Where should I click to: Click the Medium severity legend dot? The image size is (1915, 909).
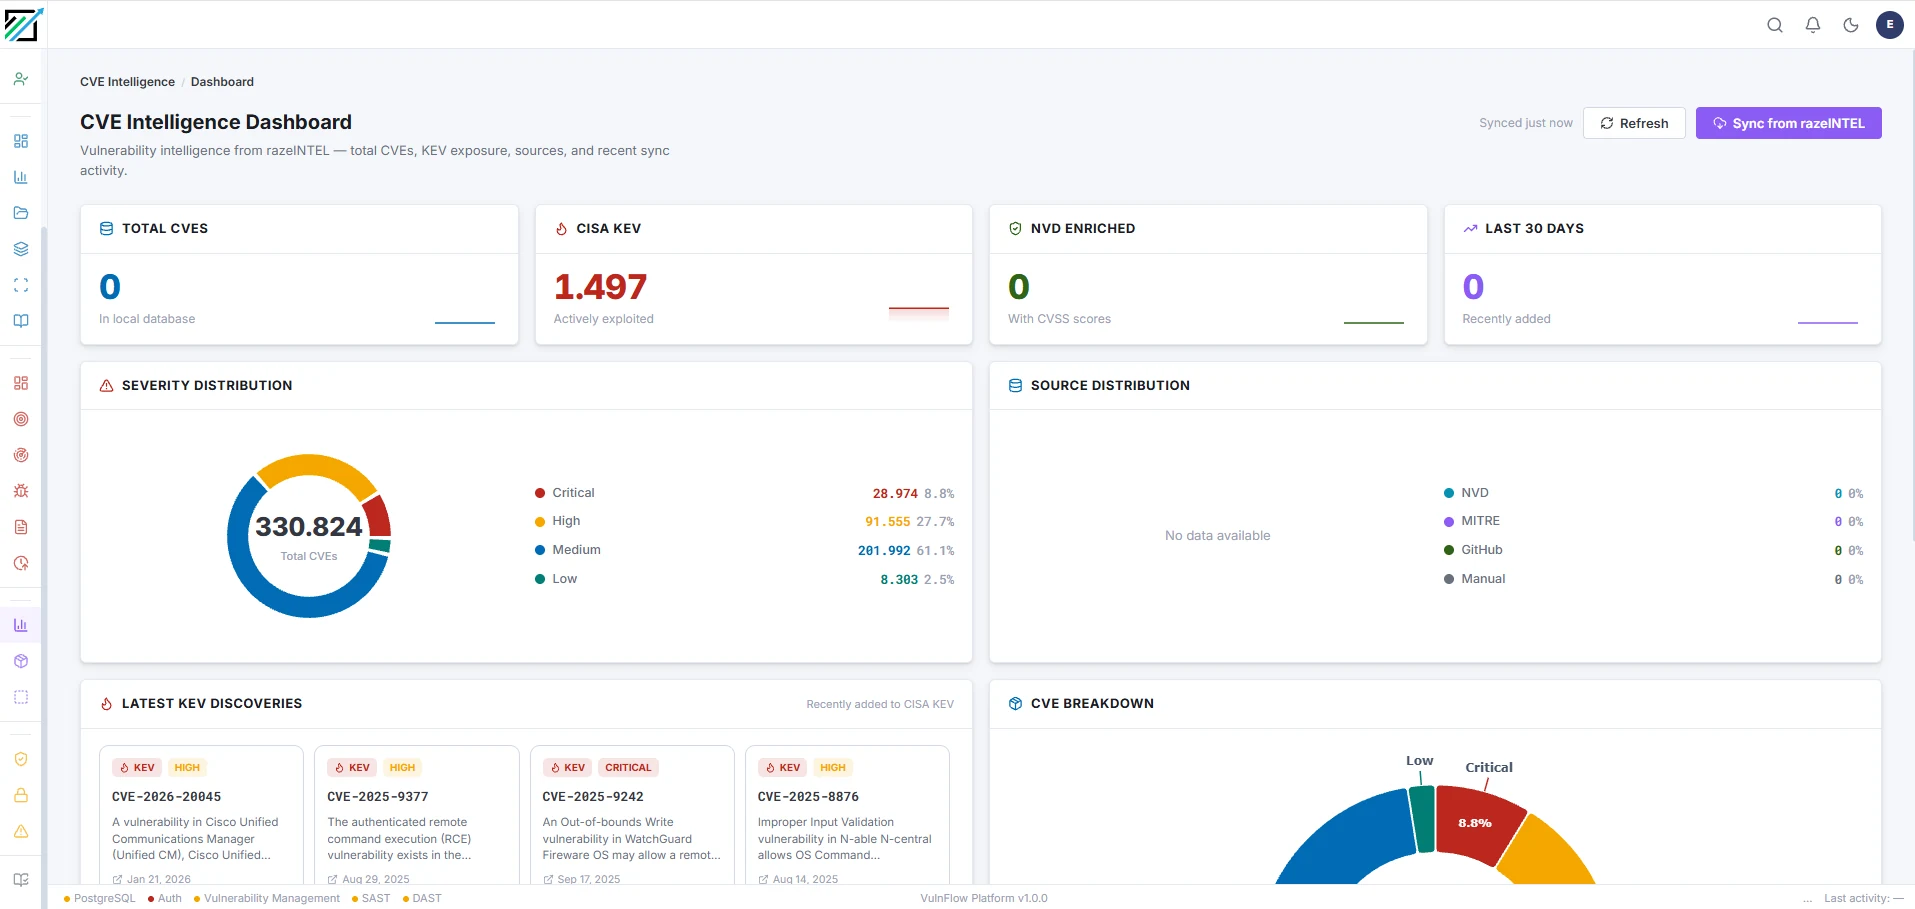(540, 550)
